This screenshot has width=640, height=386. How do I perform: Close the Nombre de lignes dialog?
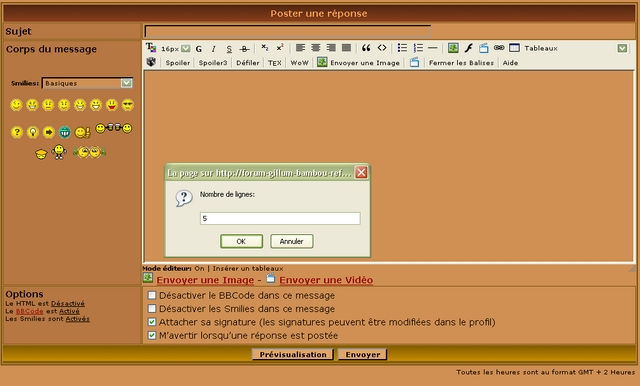361,173
